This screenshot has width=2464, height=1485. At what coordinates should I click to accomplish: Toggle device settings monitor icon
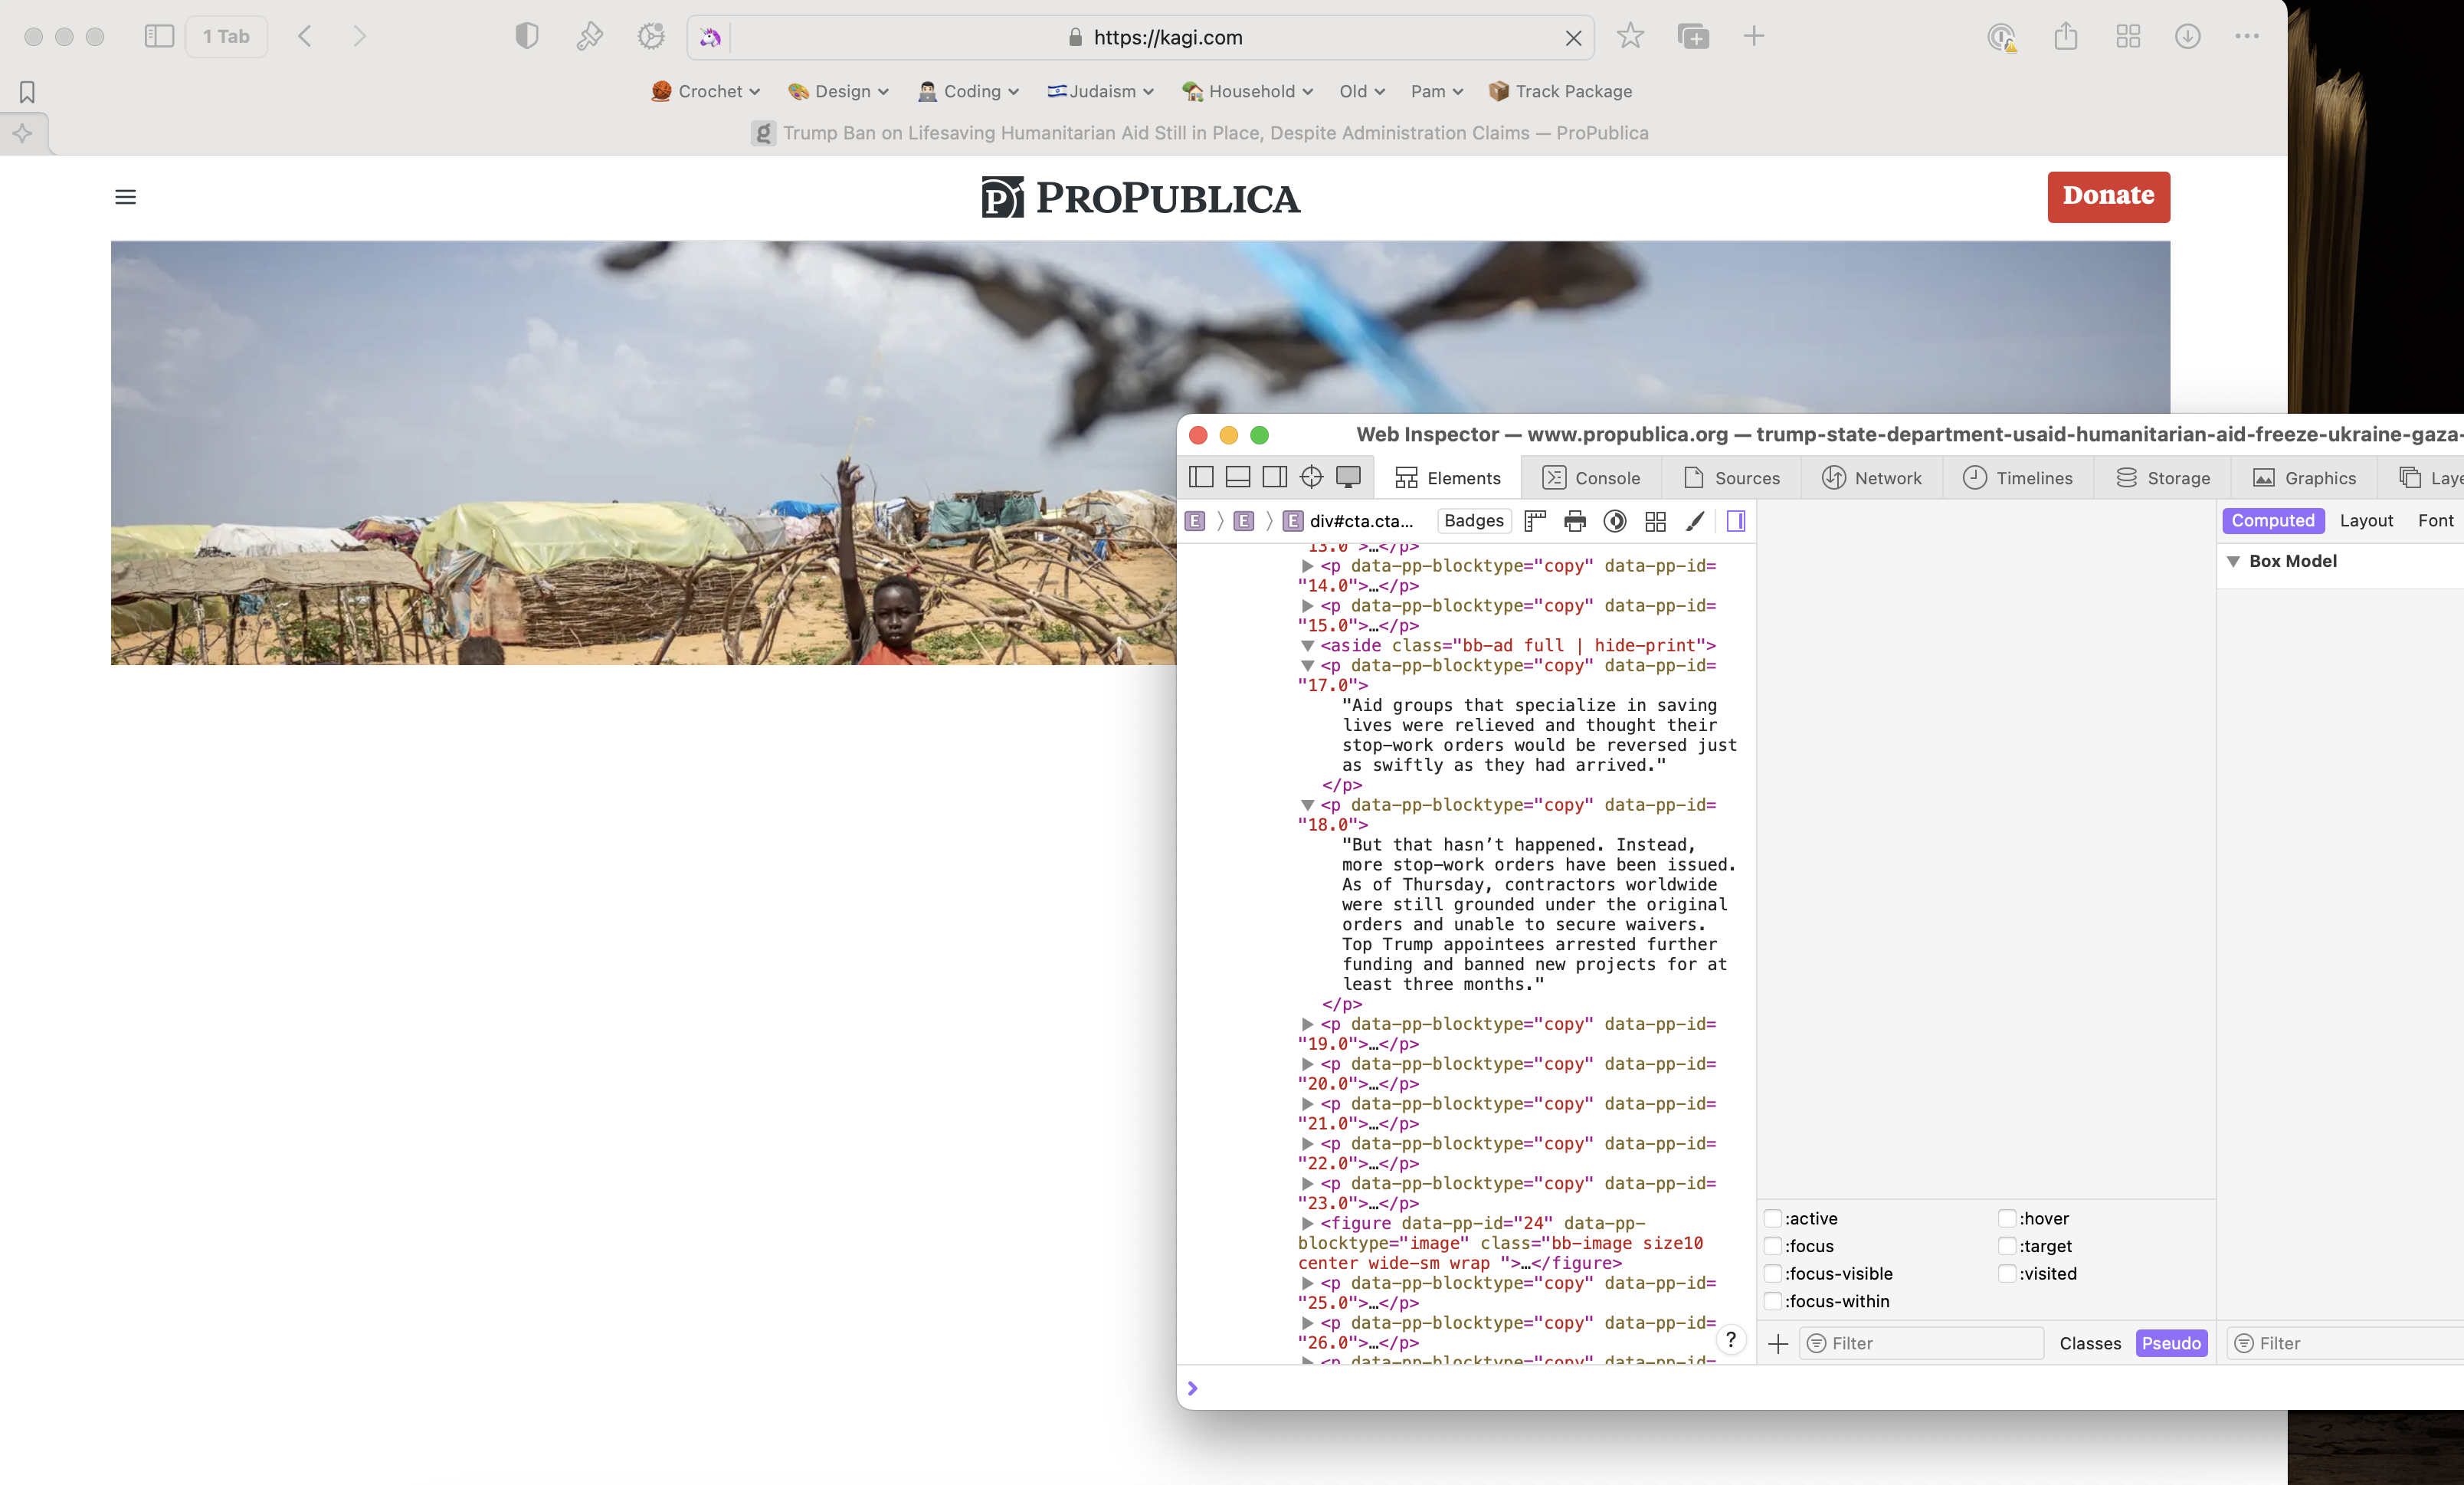pos(1348,477)
